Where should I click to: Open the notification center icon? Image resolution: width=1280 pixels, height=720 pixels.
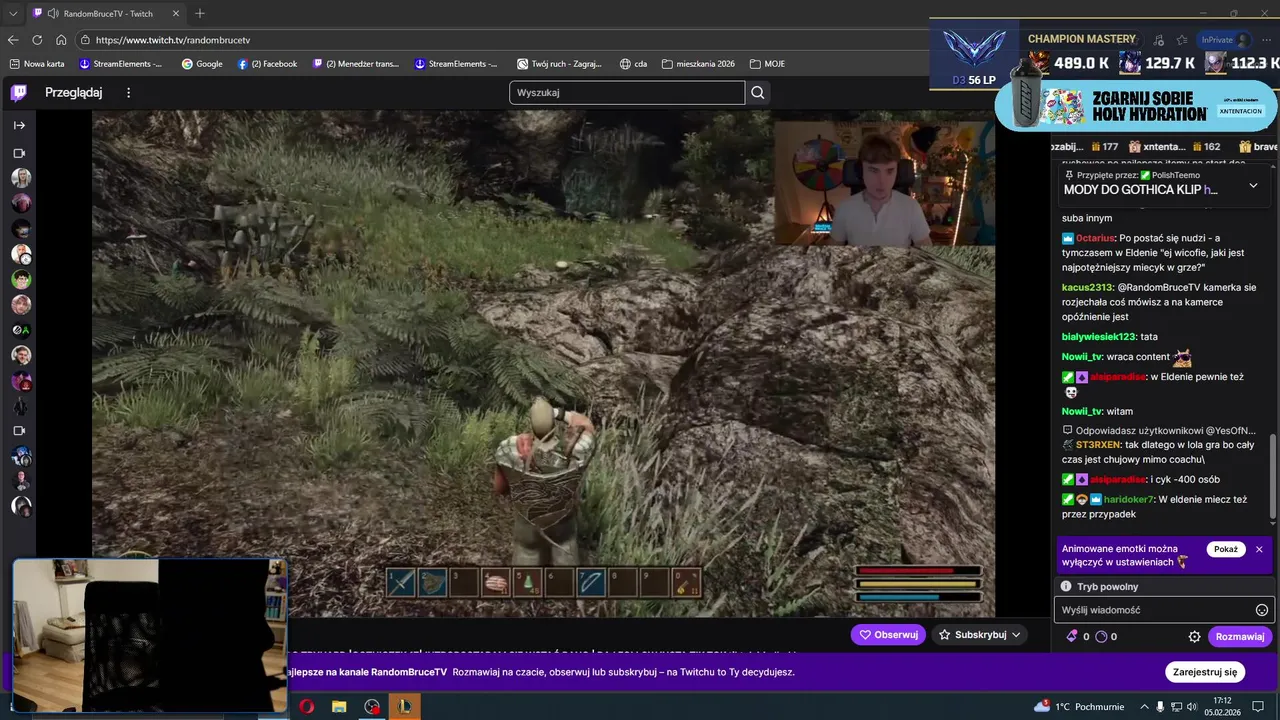click(1259, 707)
